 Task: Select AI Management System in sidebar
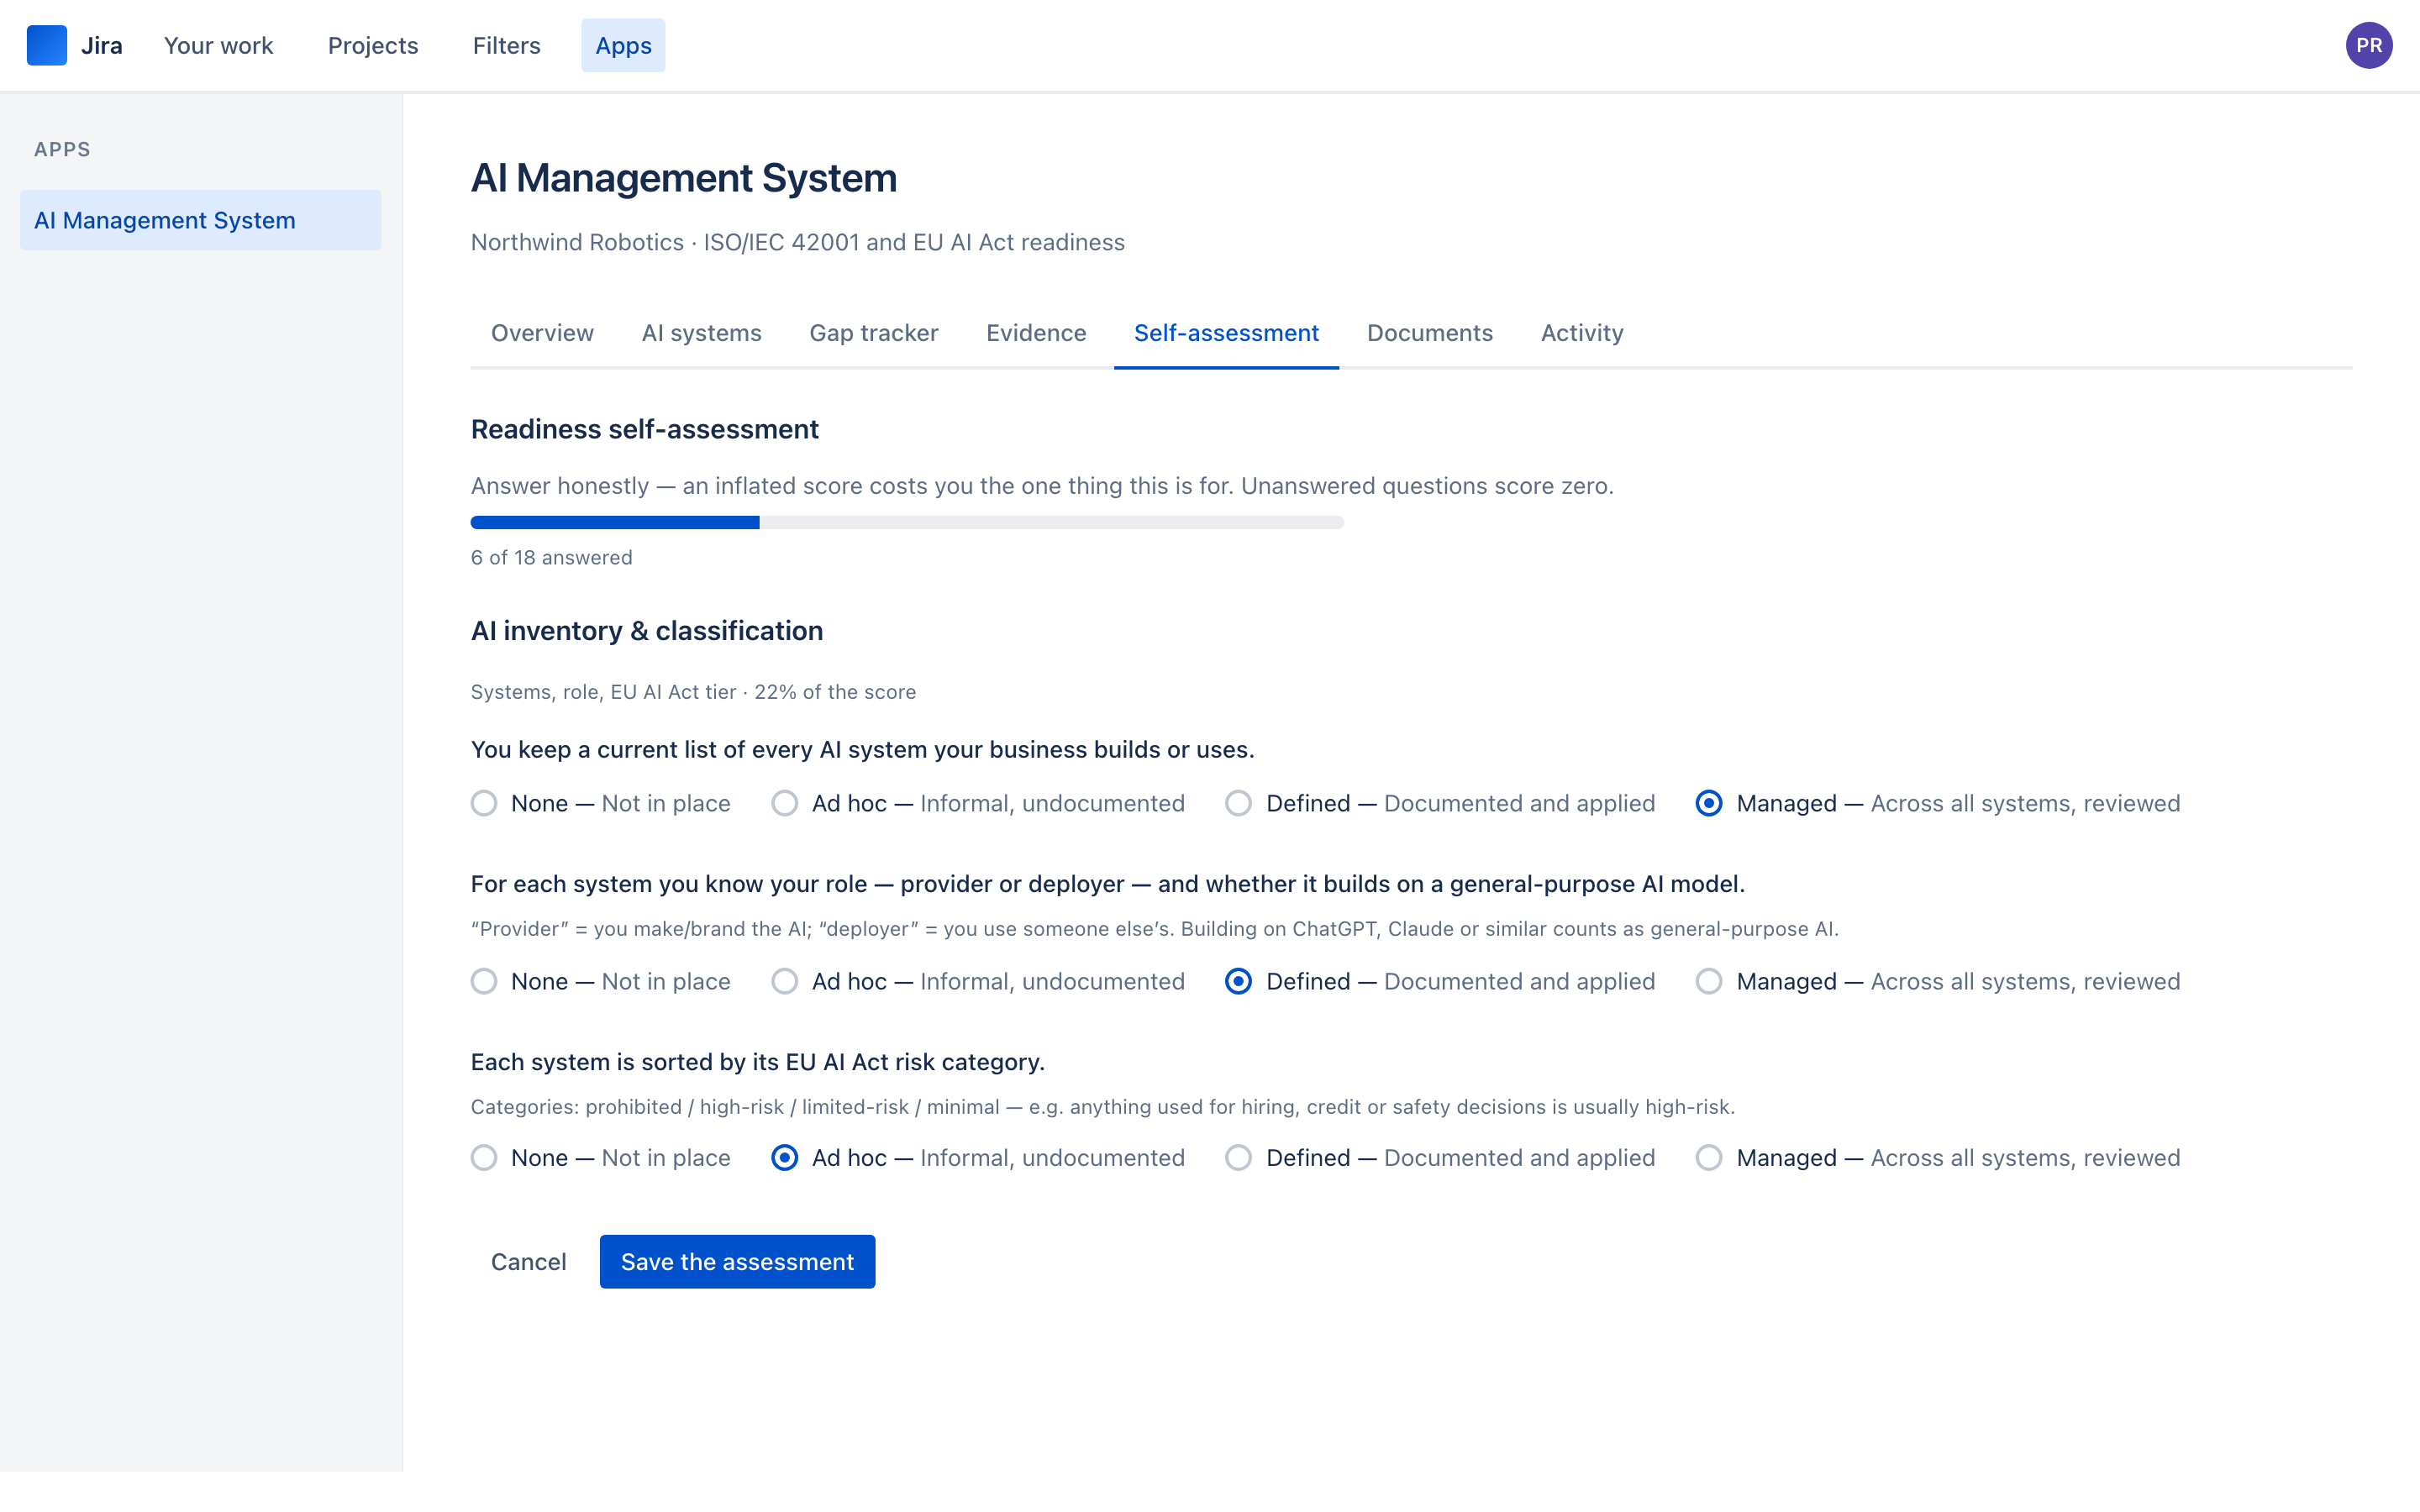point(200,220)
